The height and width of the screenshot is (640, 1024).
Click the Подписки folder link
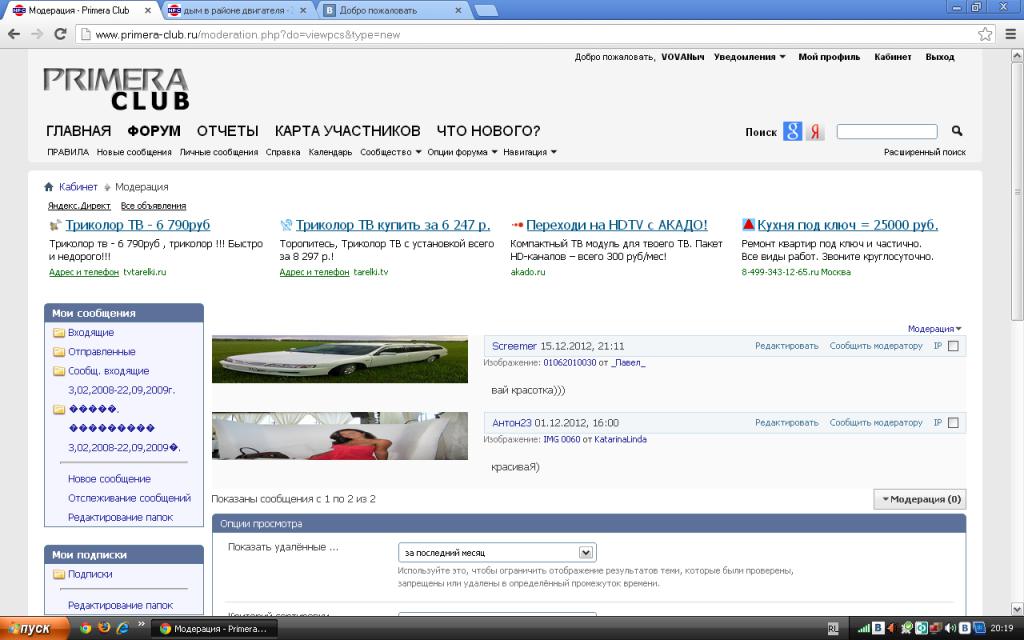(90, 574)
